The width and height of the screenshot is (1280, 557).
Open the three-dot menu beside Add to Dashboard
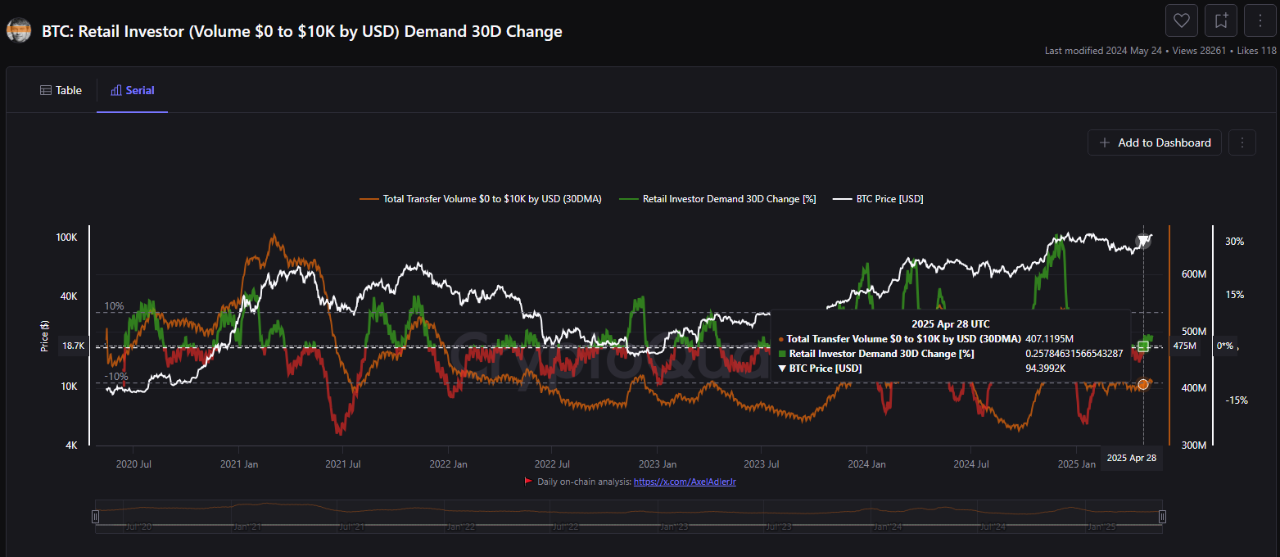[x=1241, y=143]
